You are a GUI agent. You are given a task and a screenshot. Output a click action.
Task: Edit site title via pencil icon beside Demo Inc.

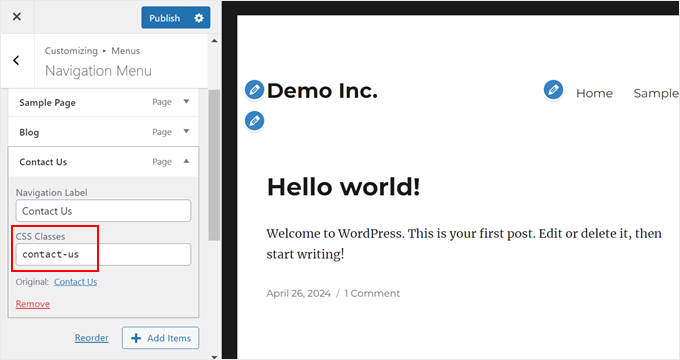254,90
